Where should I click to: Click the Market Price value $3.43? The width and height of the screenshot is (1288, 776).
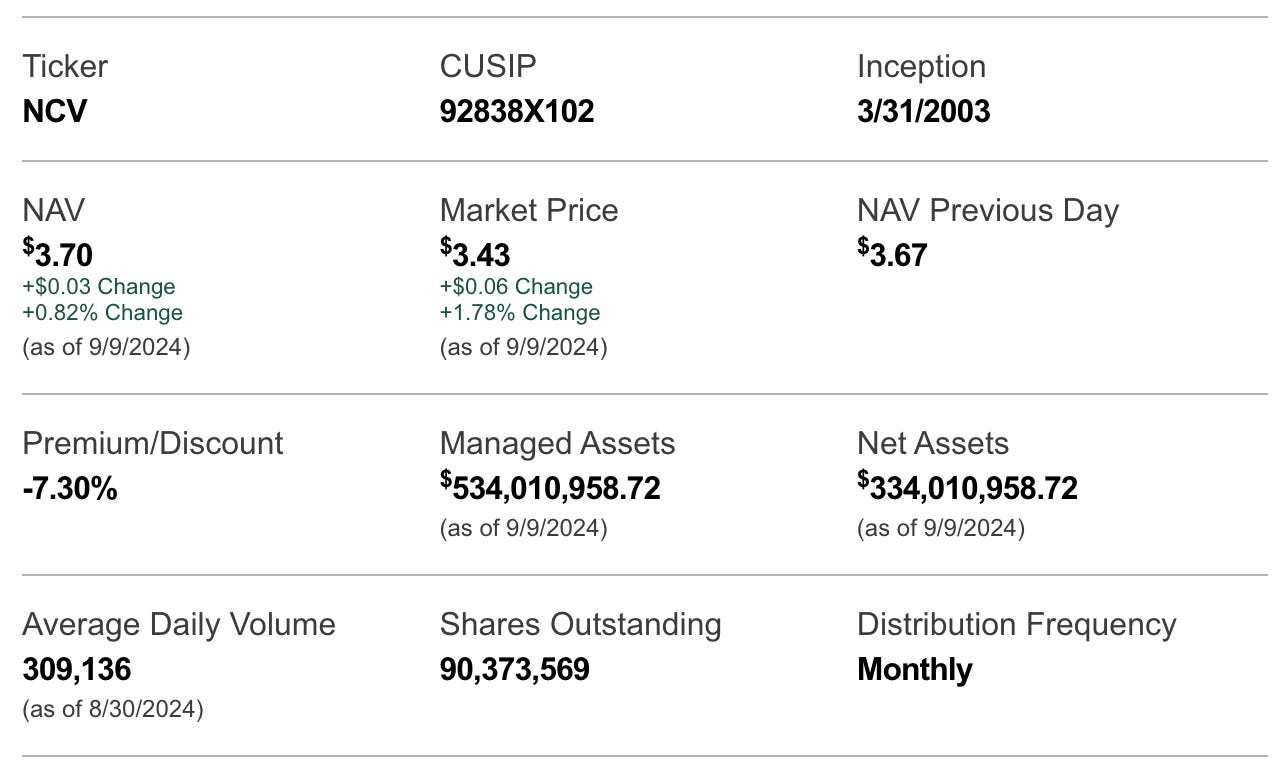475,254
